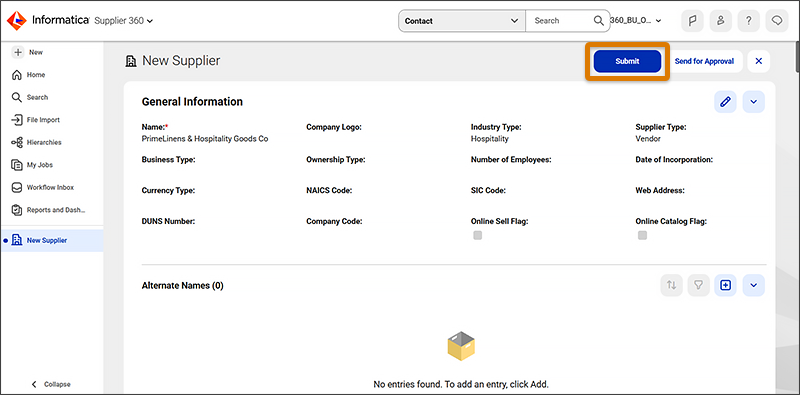Click the Workflow Inbox tray icon
800x395 pixels.
pos(17,187)
